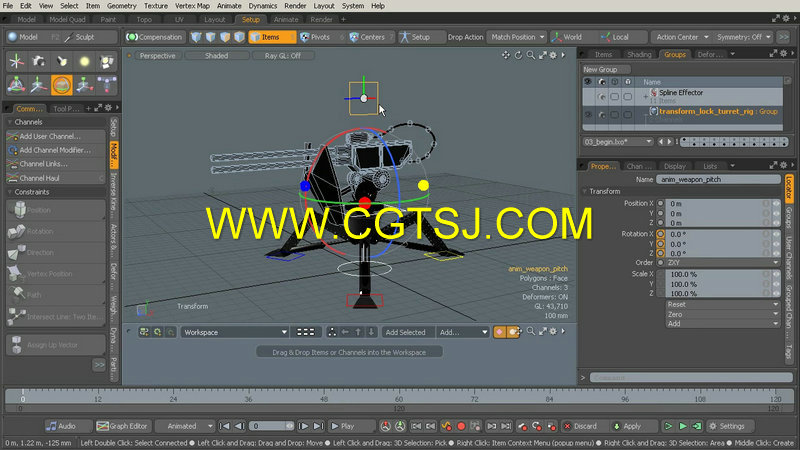The height and width of the screenshot is (450, 800).
Task: Zoom icon in the 3D viewport header
Action: click(x=531, y=55)
